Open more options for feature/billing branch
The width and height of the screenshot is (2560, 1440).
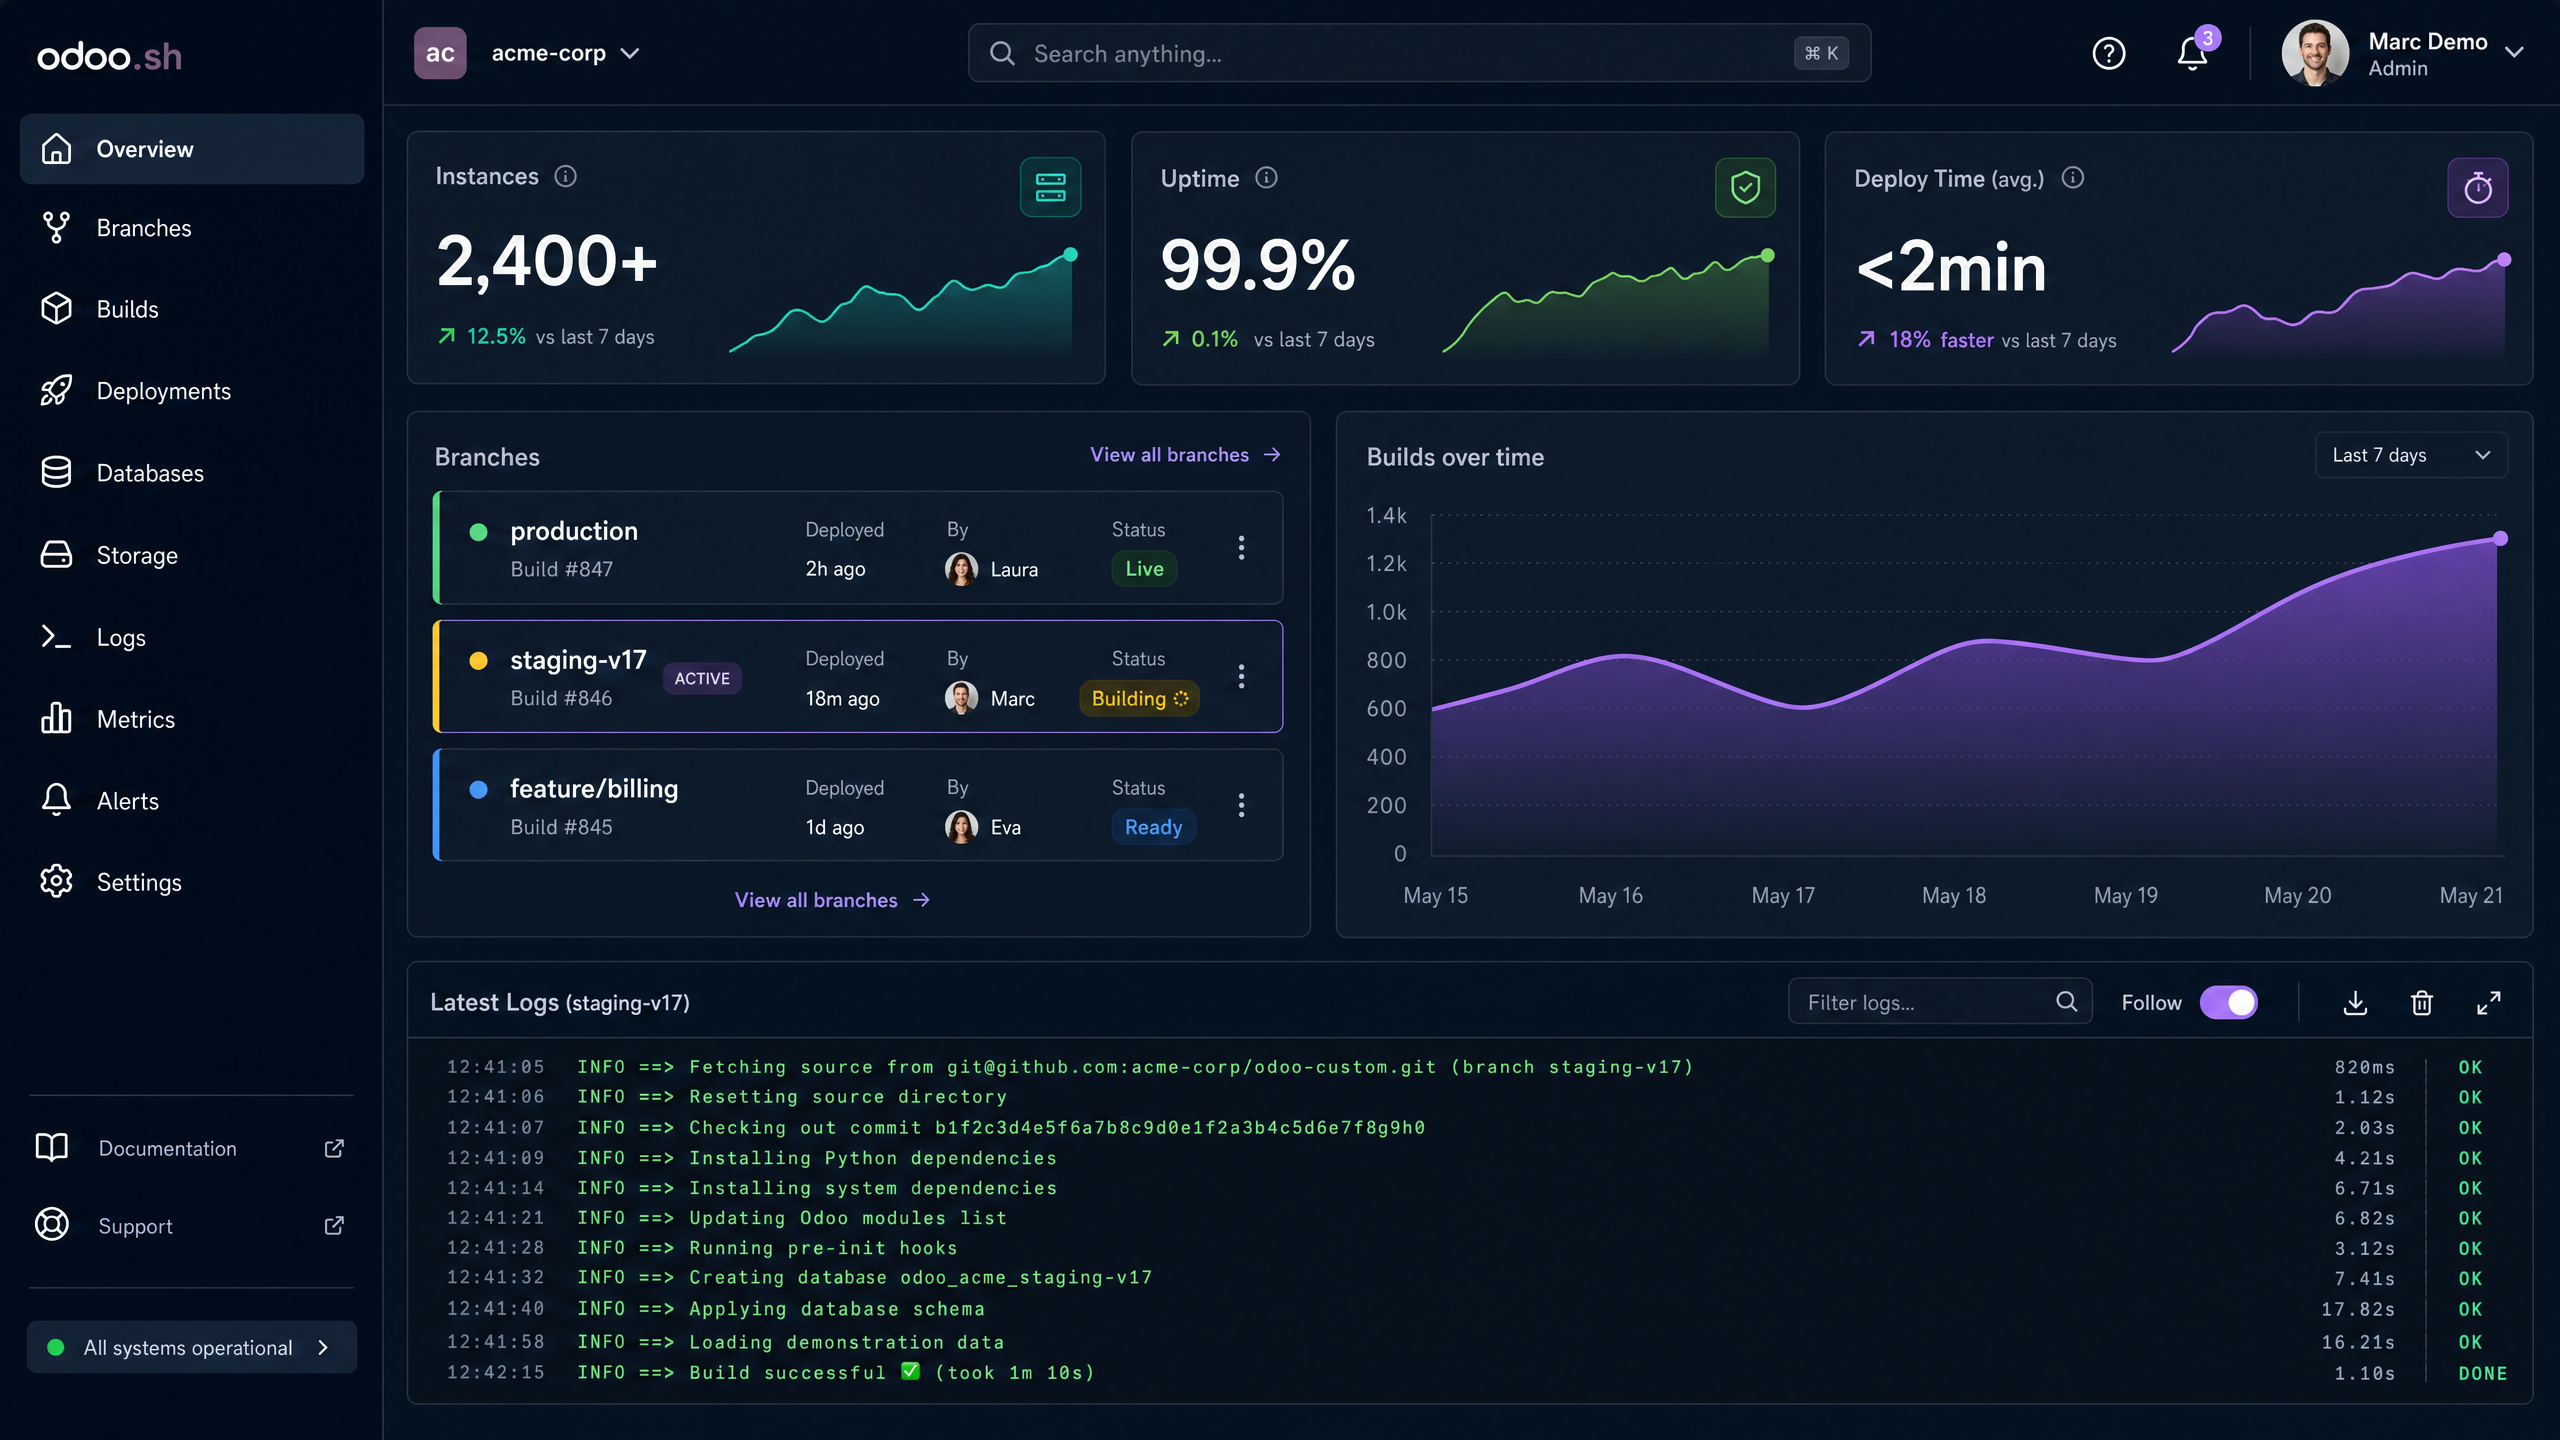[1241, 805]
